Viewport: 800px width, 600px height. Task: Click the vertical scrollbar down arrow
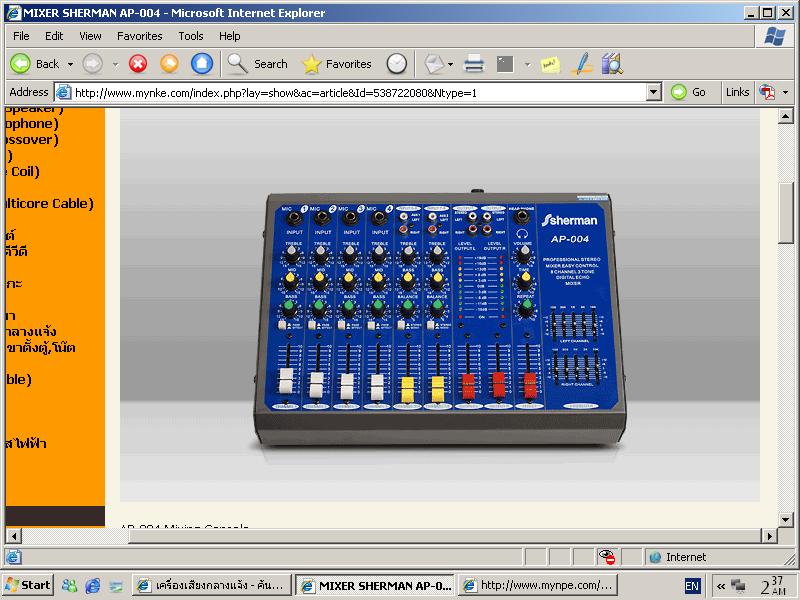[x=786, y=520]
